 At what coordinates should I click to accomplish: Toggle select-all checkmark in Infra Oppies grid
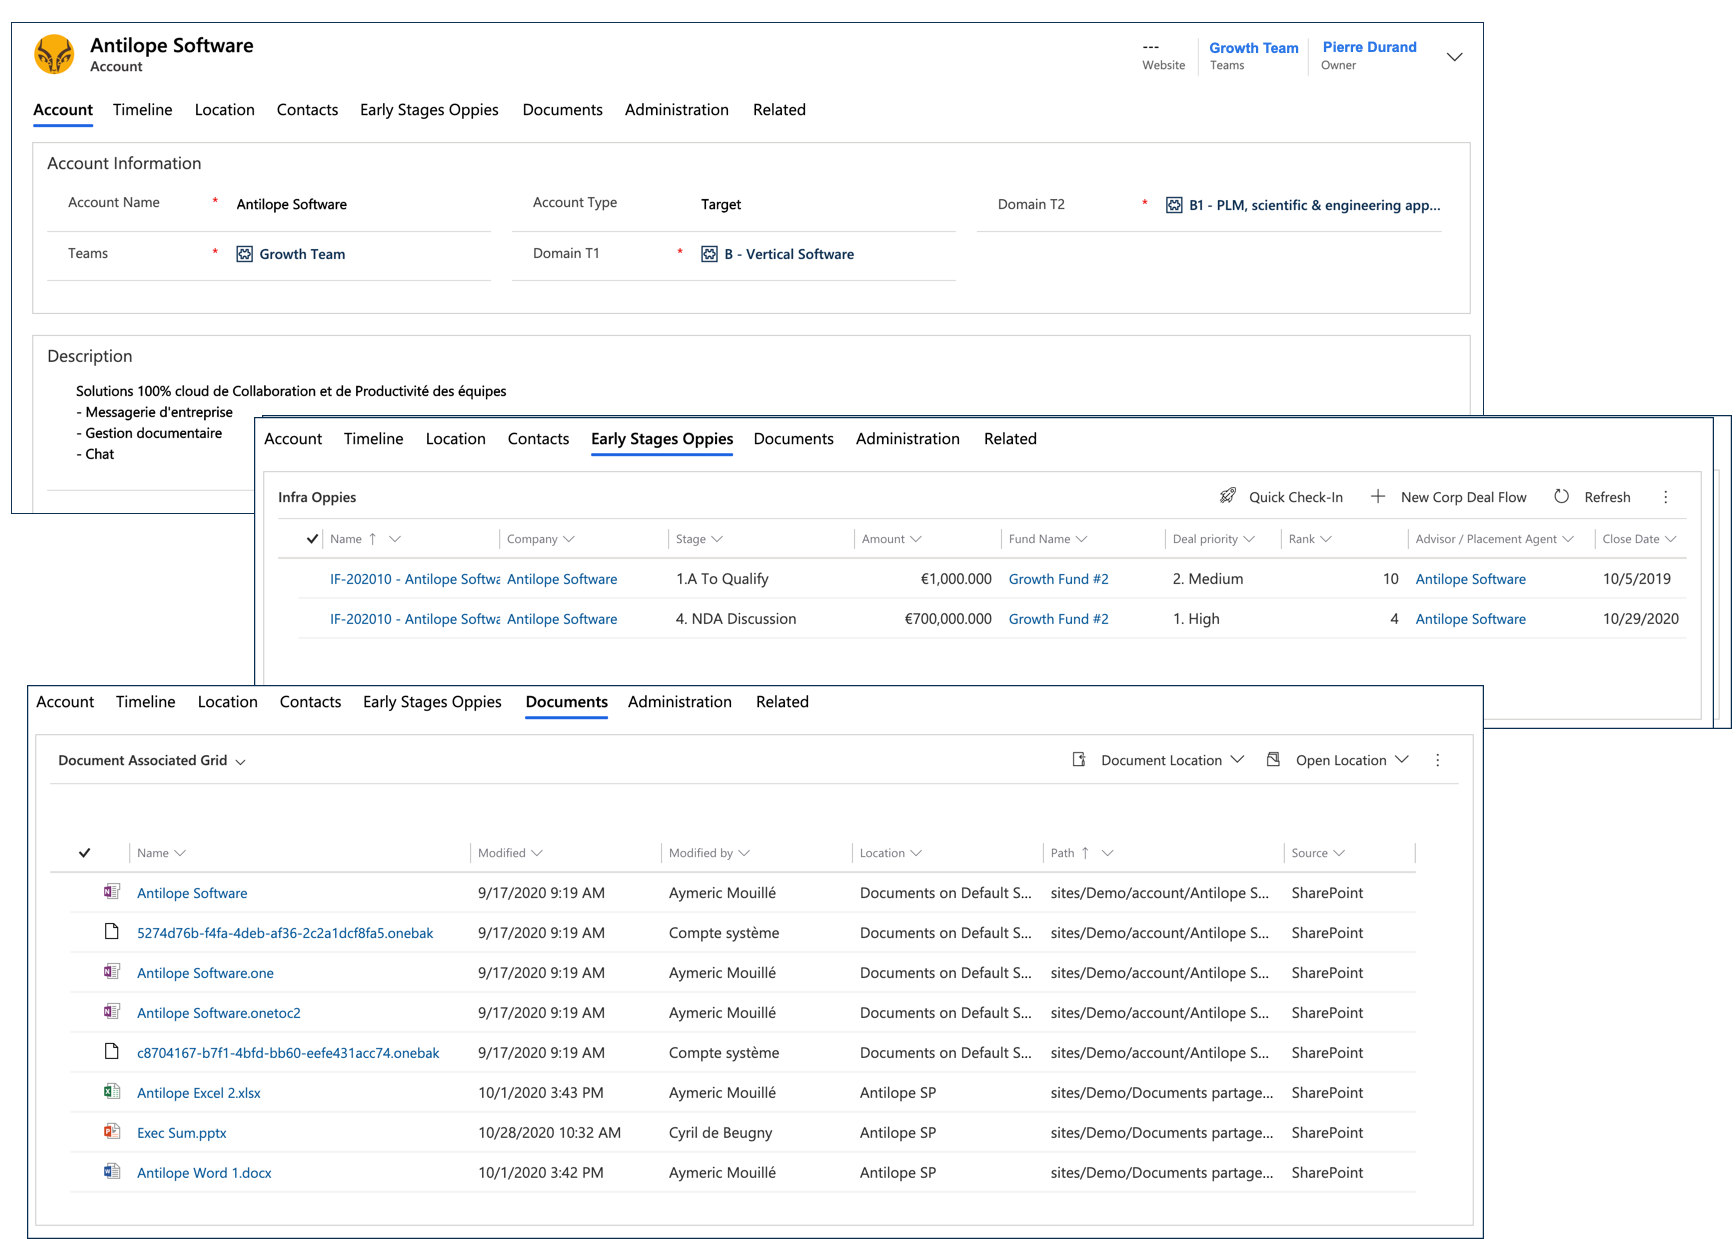tap(312, 539)
